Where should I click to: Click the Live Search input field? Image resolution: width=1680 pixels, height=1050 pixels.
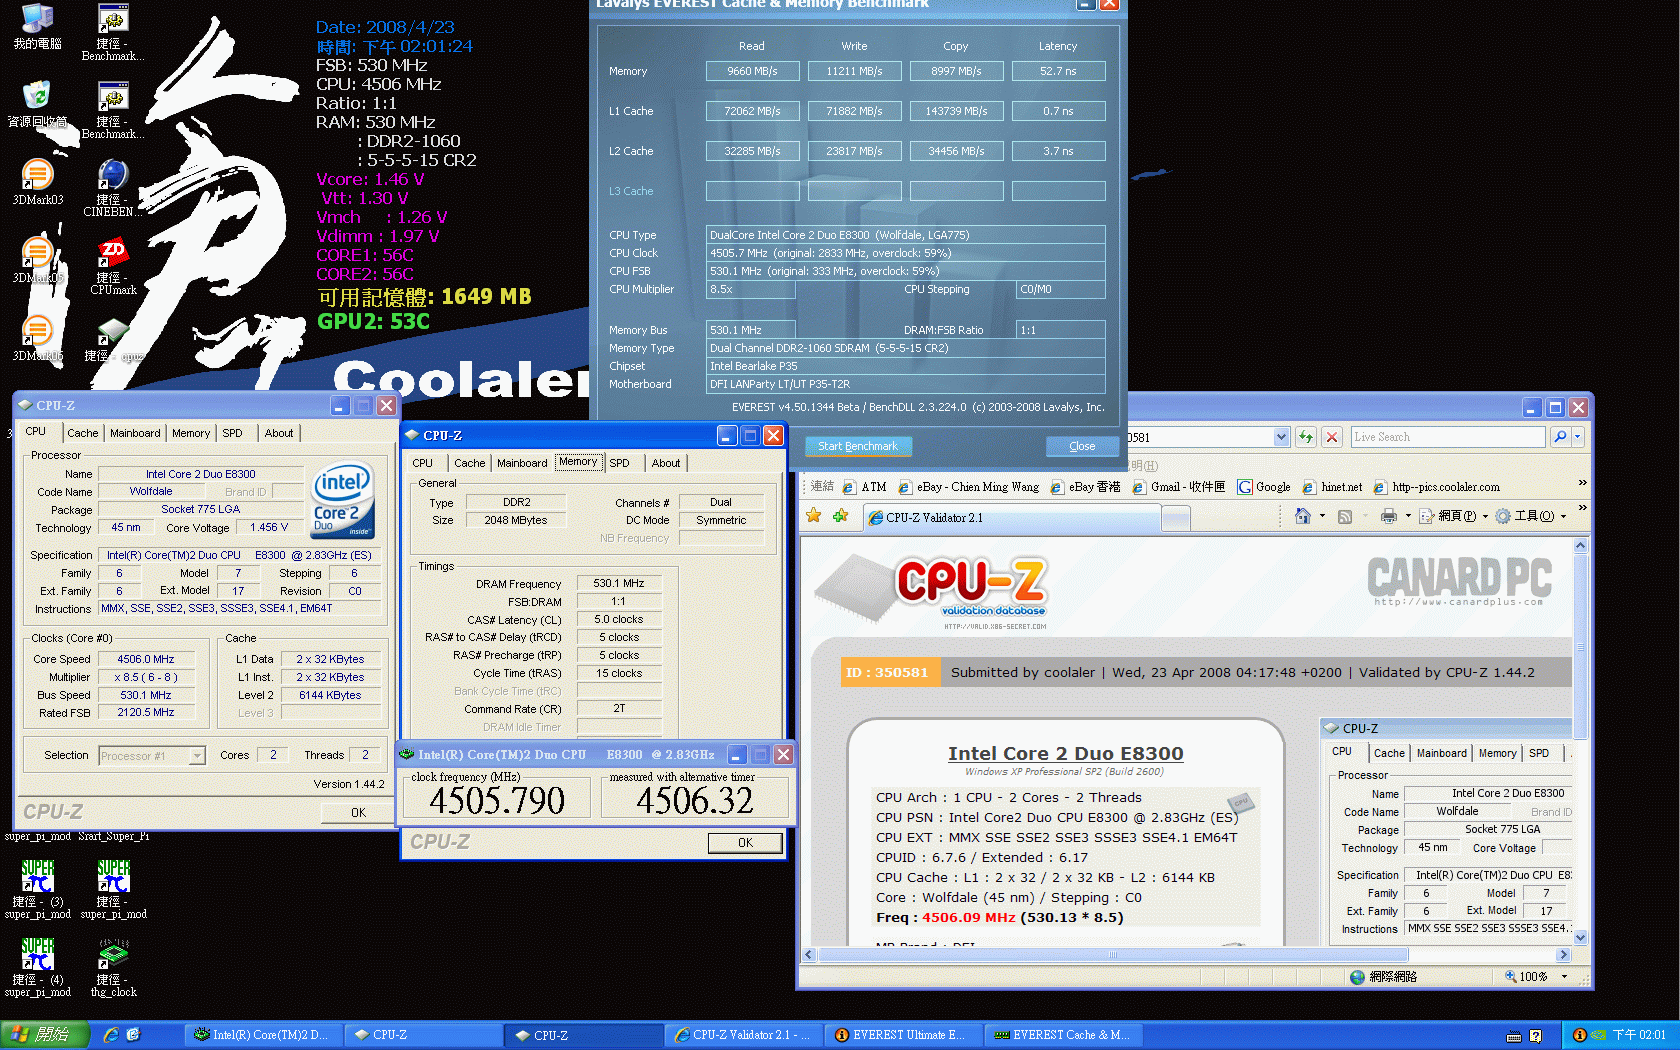(1448, 437)
